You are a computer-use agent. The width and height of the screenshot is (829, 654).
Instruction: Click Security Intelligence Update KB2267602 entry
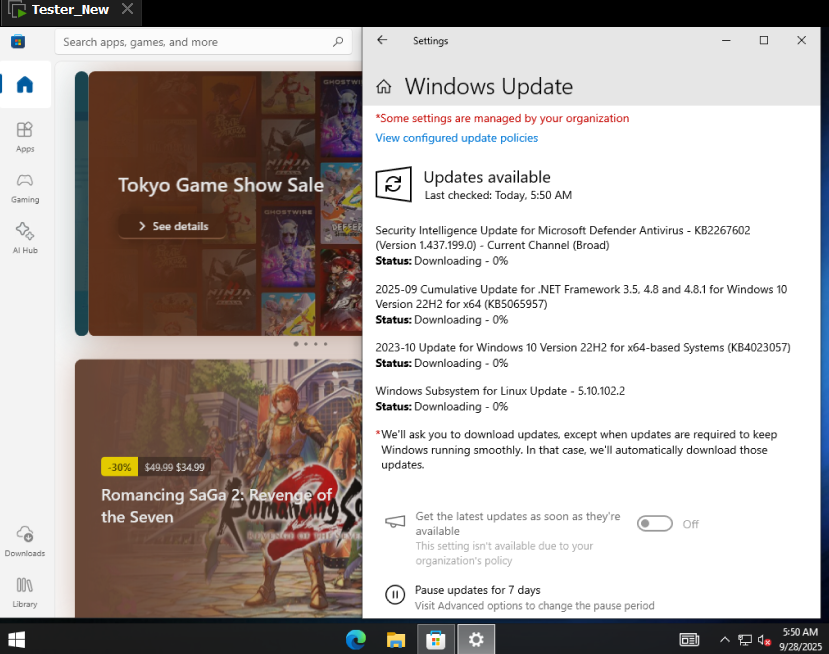pyautogui.click(x=563, y=245)
